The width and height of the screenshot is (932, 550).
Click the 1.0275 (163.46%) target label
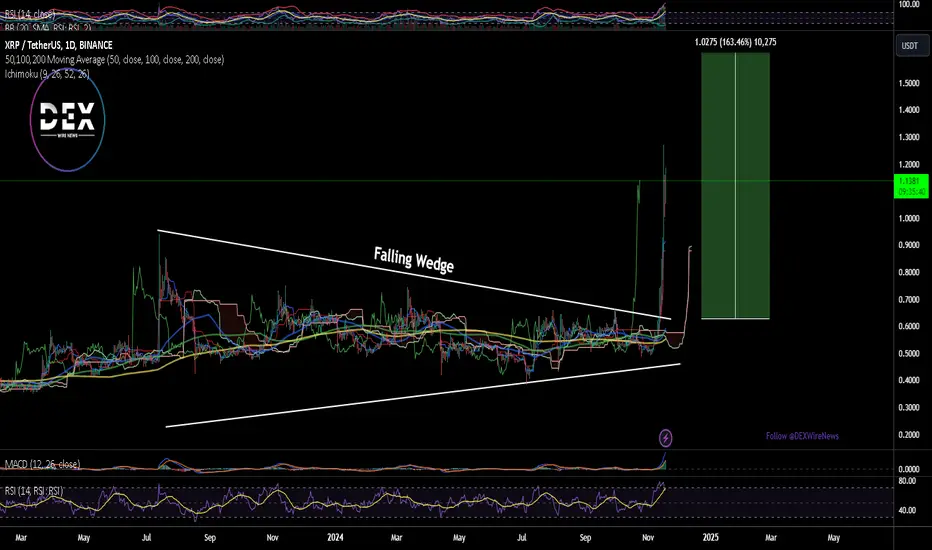point(735,42)
